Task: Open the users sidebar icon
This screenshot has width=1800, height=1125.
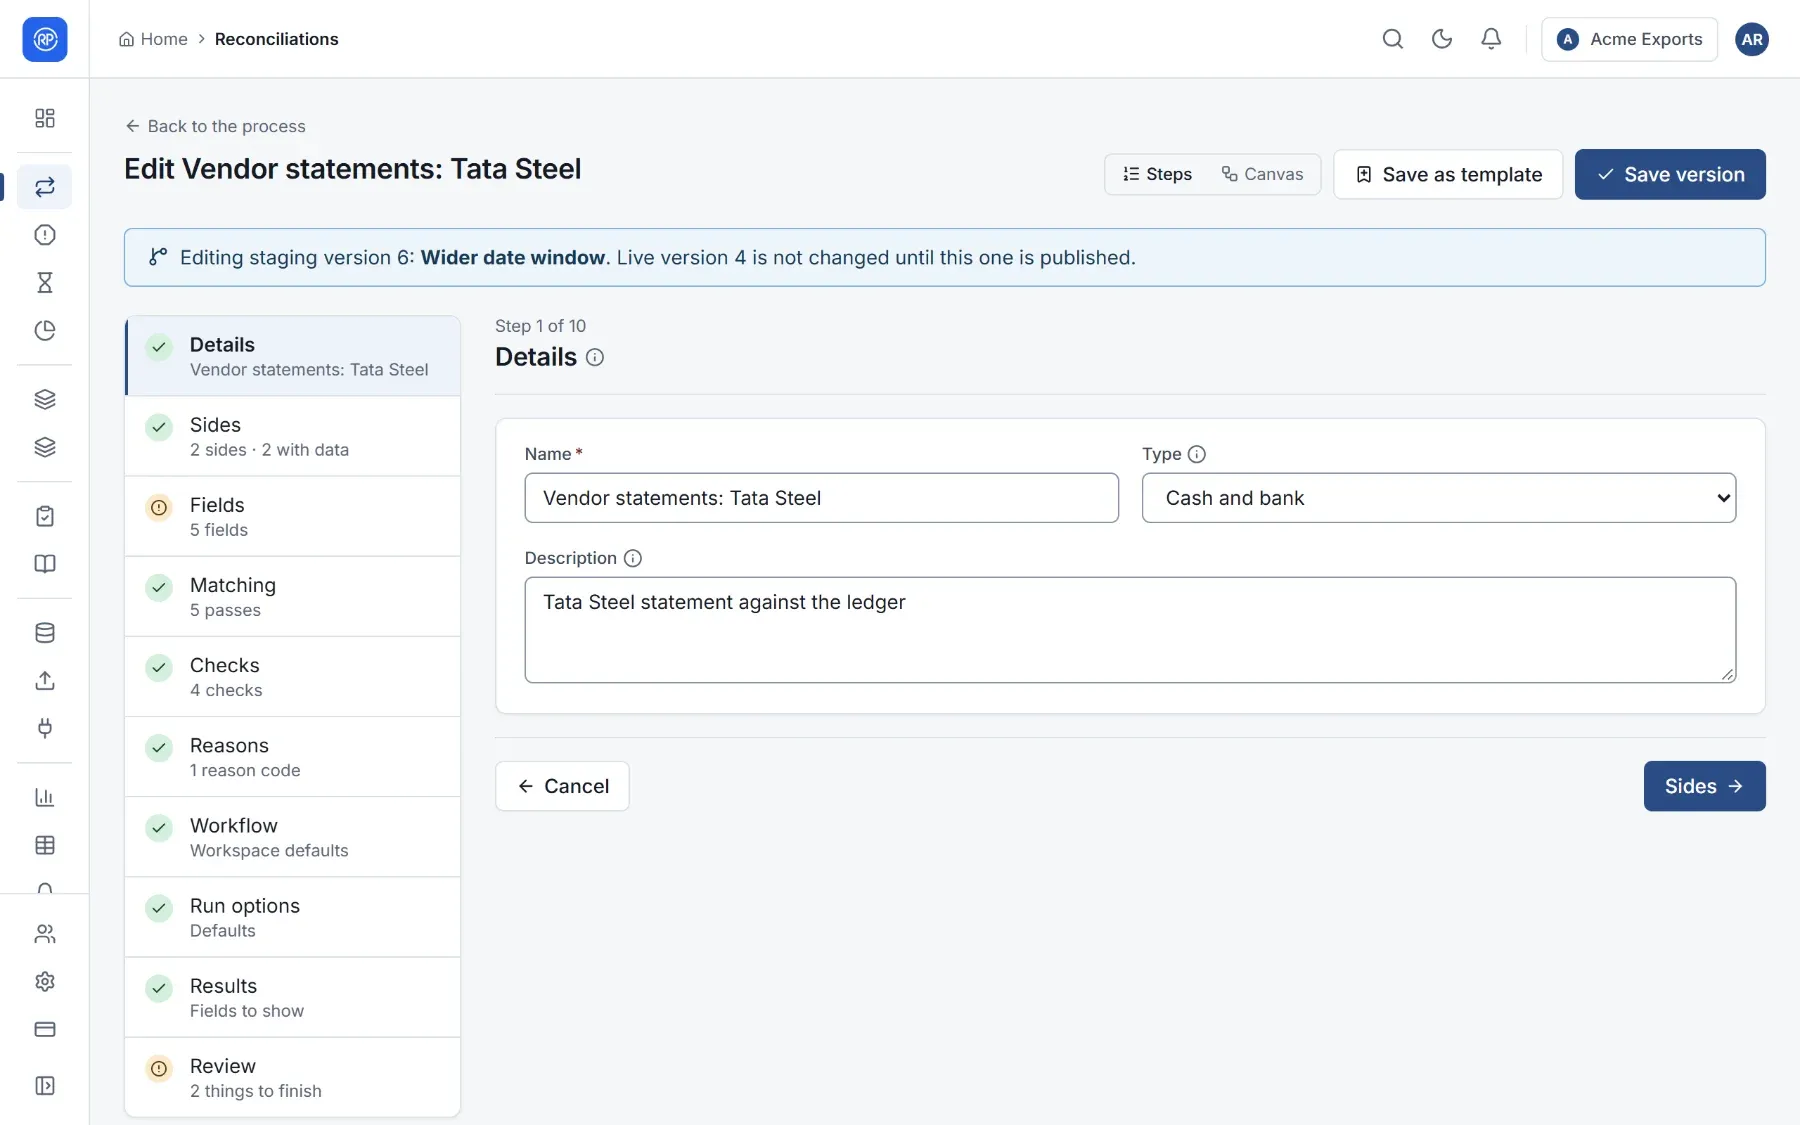Action: 44,934
